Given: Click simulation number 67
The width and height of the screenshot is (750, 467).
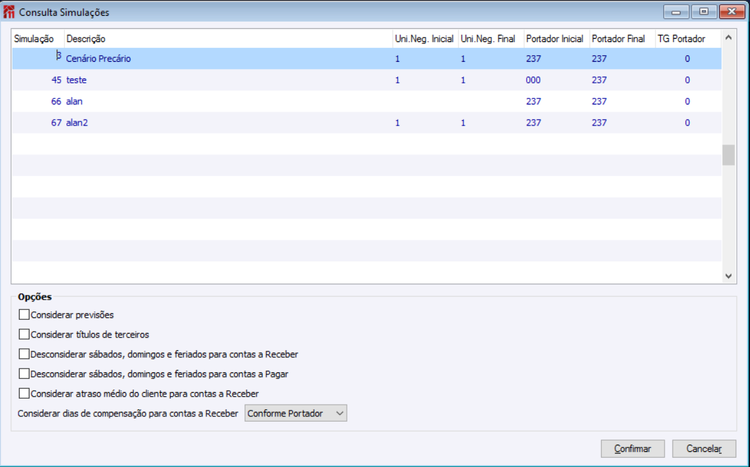Looking at the screenshot, I should tap(56, 122).
